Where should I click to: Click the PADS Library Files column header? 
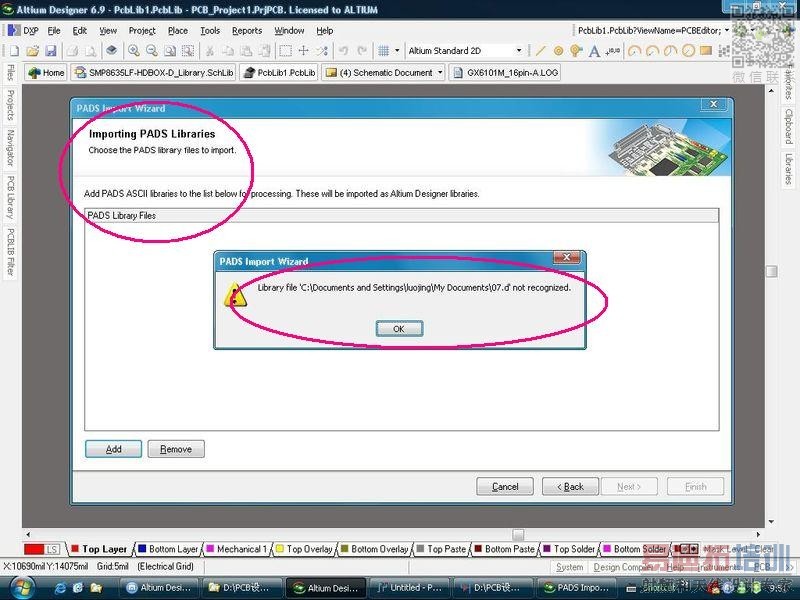[x=402, y=215]
